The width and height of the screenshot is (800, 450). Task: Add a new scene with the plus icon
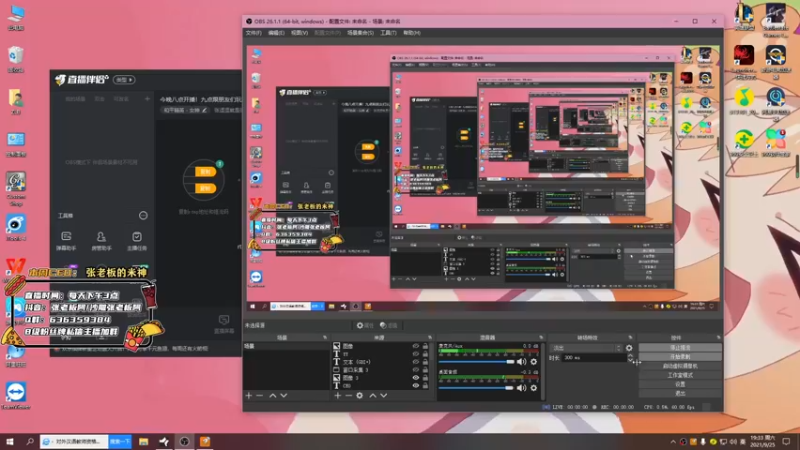[x=248, y=395]
